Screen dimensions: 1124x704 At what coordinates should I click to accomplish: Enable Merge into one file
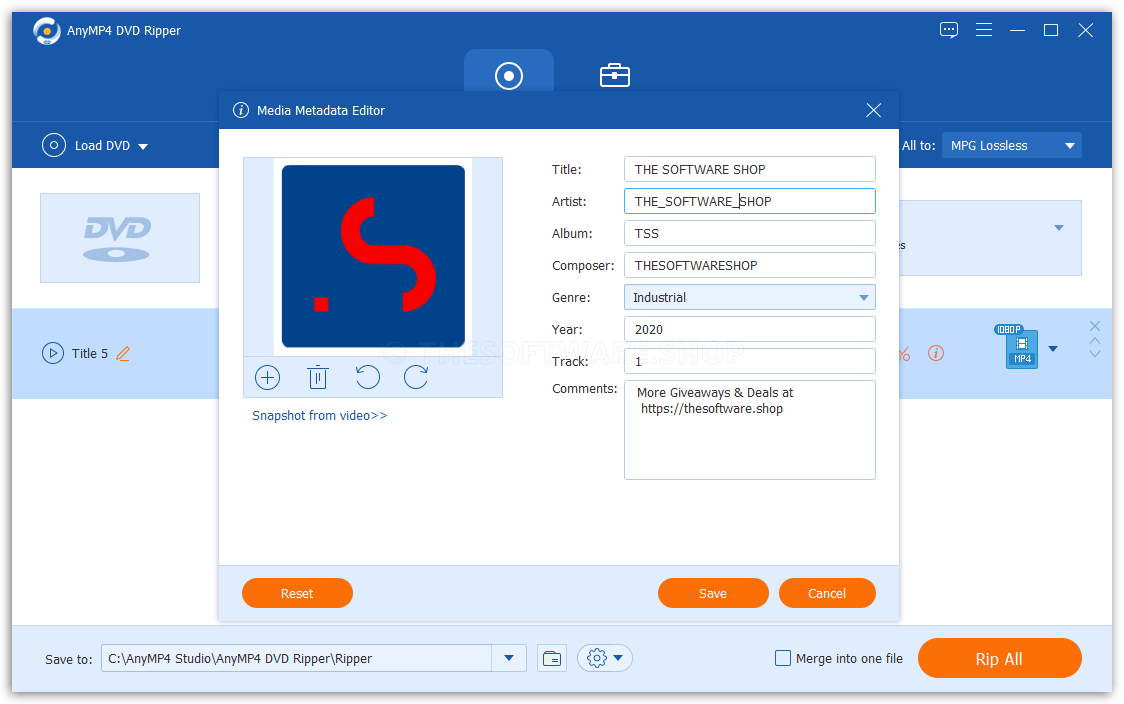783,658
